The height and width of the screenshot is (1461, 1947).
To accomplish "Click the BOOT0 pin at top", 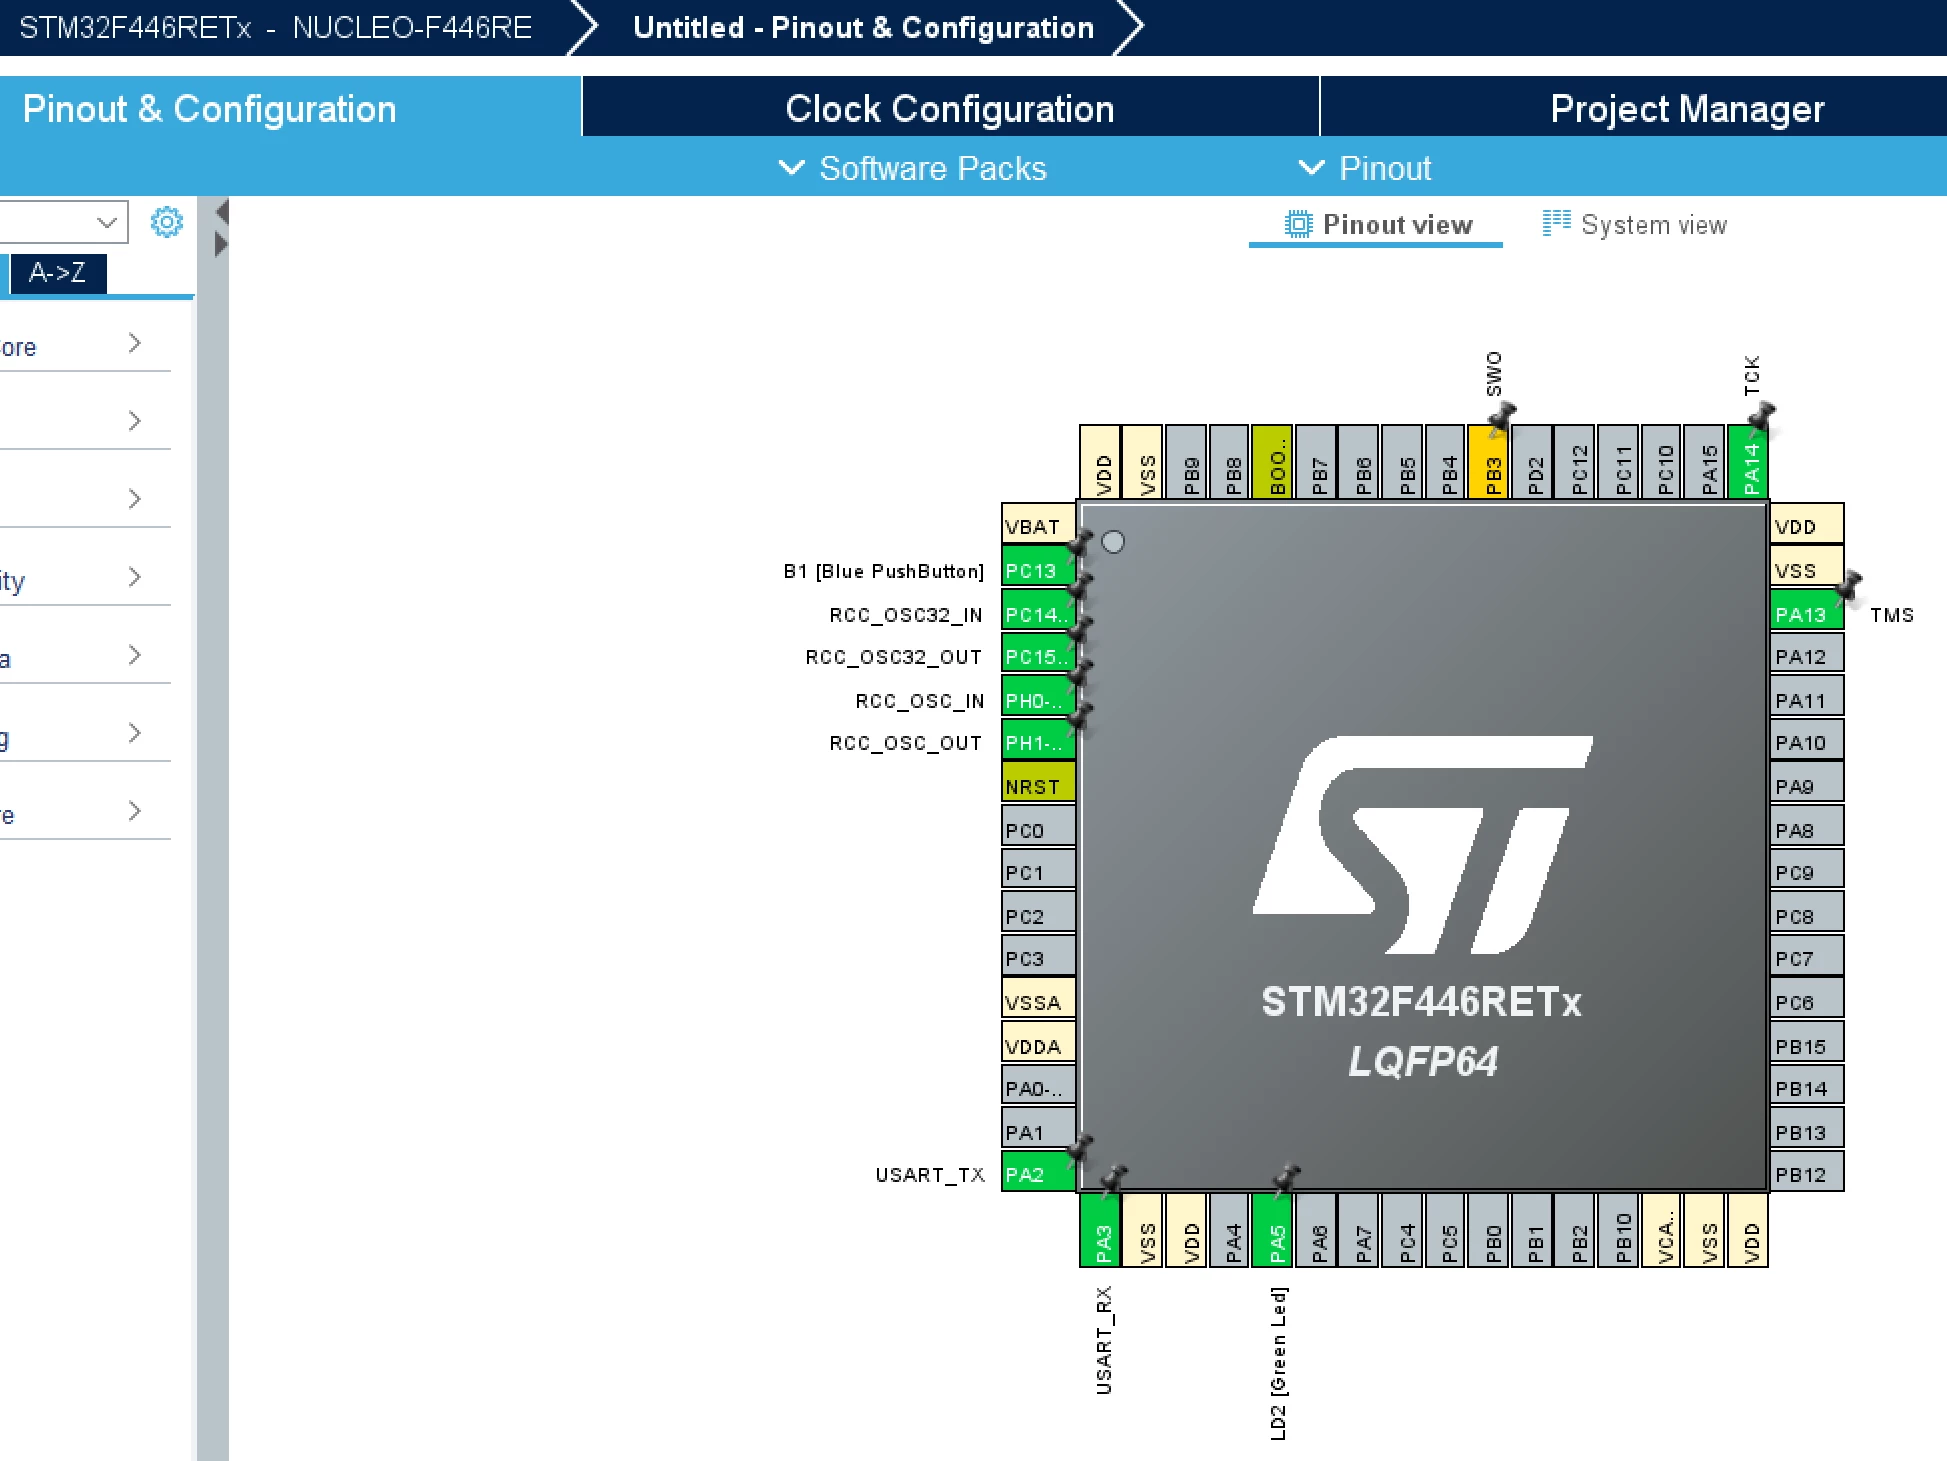I will (1273, 462).
